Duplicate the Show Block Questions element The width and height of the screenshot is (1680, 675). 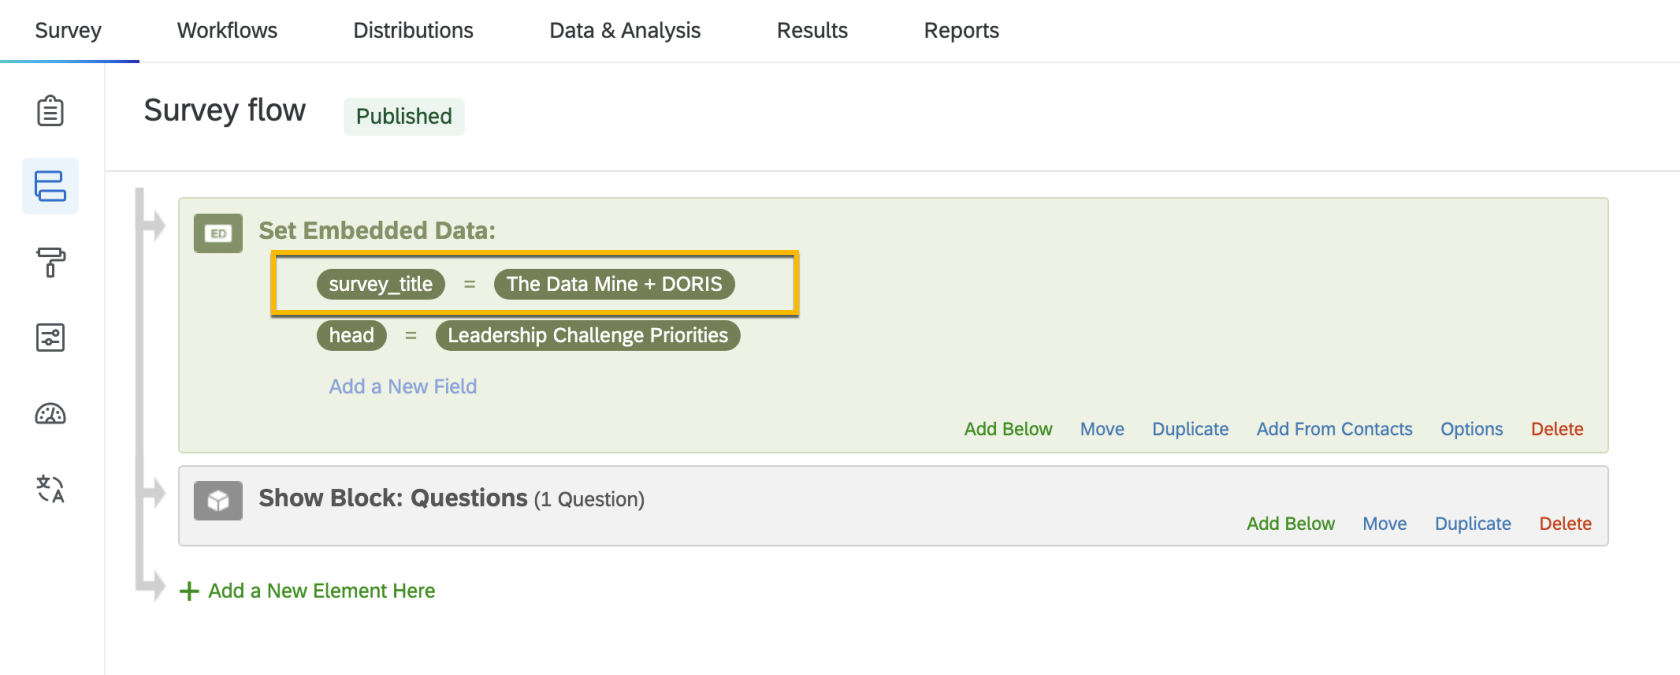[1473, 523]
